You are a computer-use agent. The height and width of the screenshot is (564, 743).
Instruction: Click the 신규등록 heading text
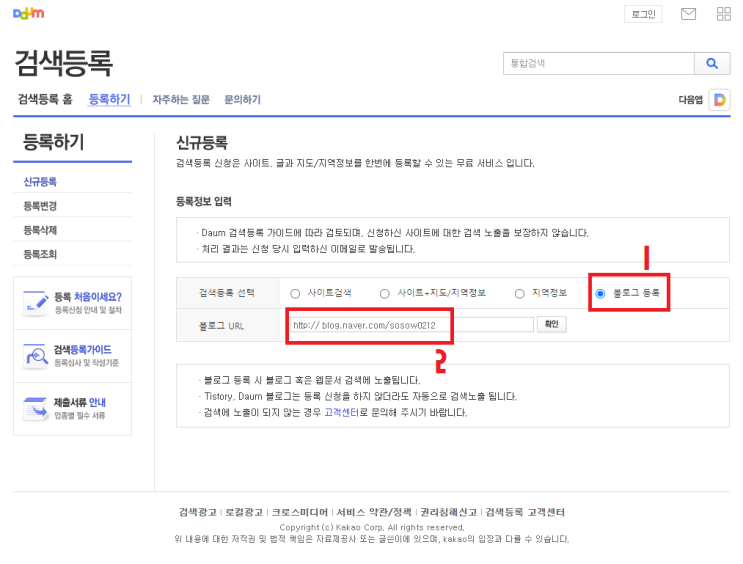point(202,142)
